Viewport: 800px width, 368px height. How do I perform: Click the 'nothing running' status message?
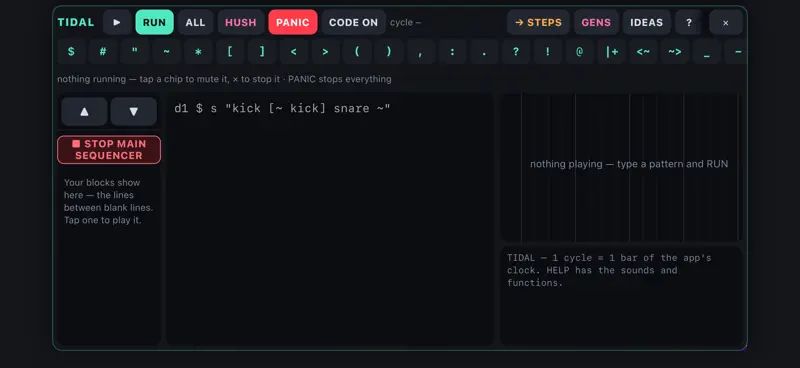pyautogui.click(x=224, y=79)
